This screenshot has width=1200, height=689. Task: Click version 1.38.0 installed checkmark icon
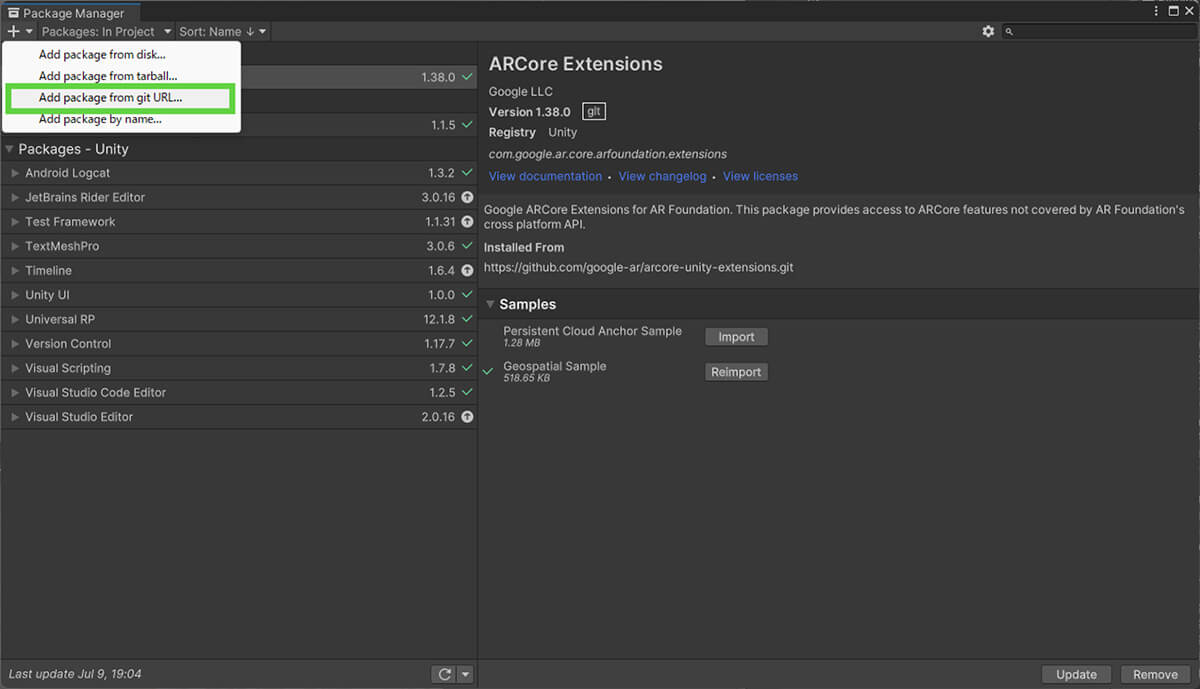[467, 77]
